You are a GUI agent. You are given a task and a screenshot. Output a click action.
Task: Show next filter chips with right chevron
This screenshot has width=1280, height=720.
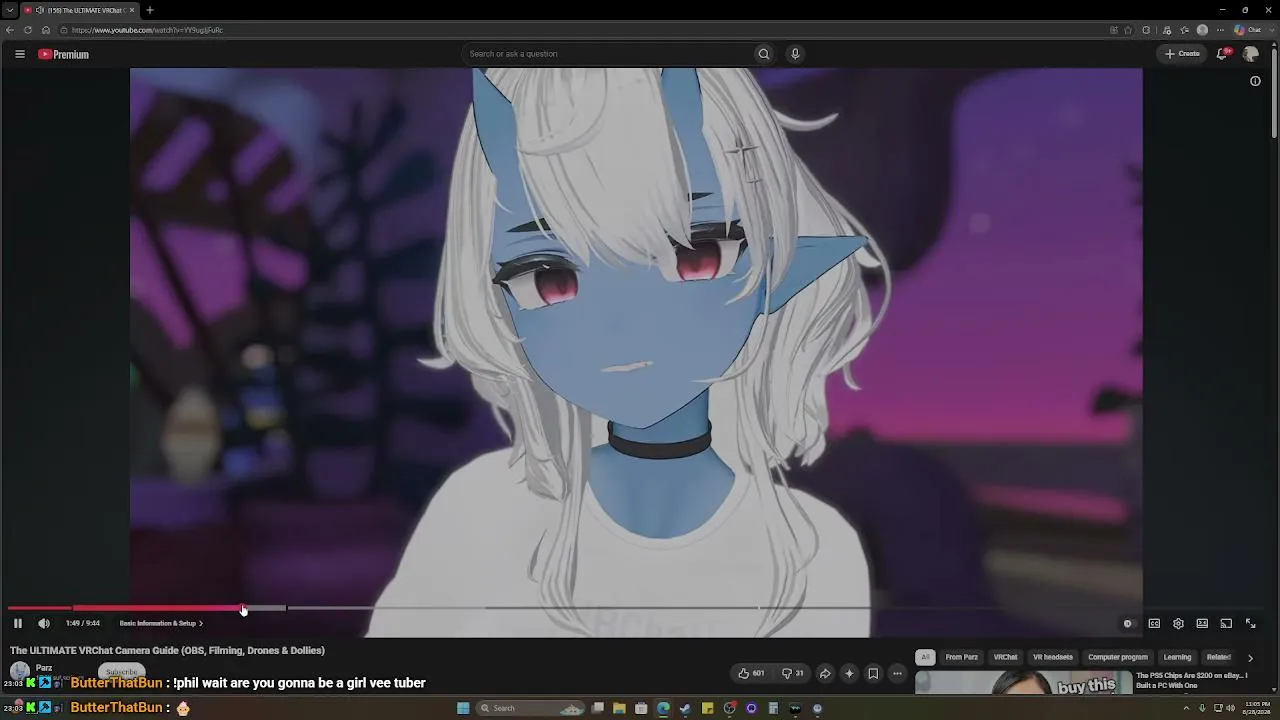(1250, 658)
